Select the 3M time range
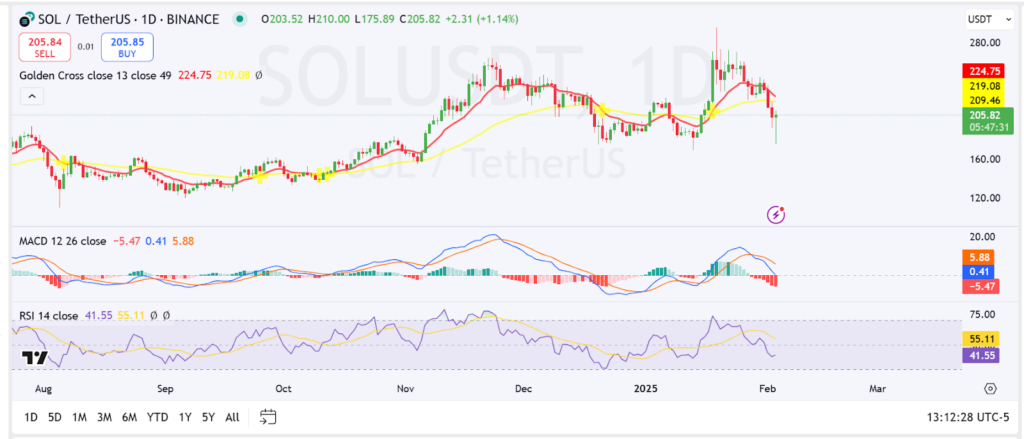This screenshot has height=439, width=1024. click(104, 417)
